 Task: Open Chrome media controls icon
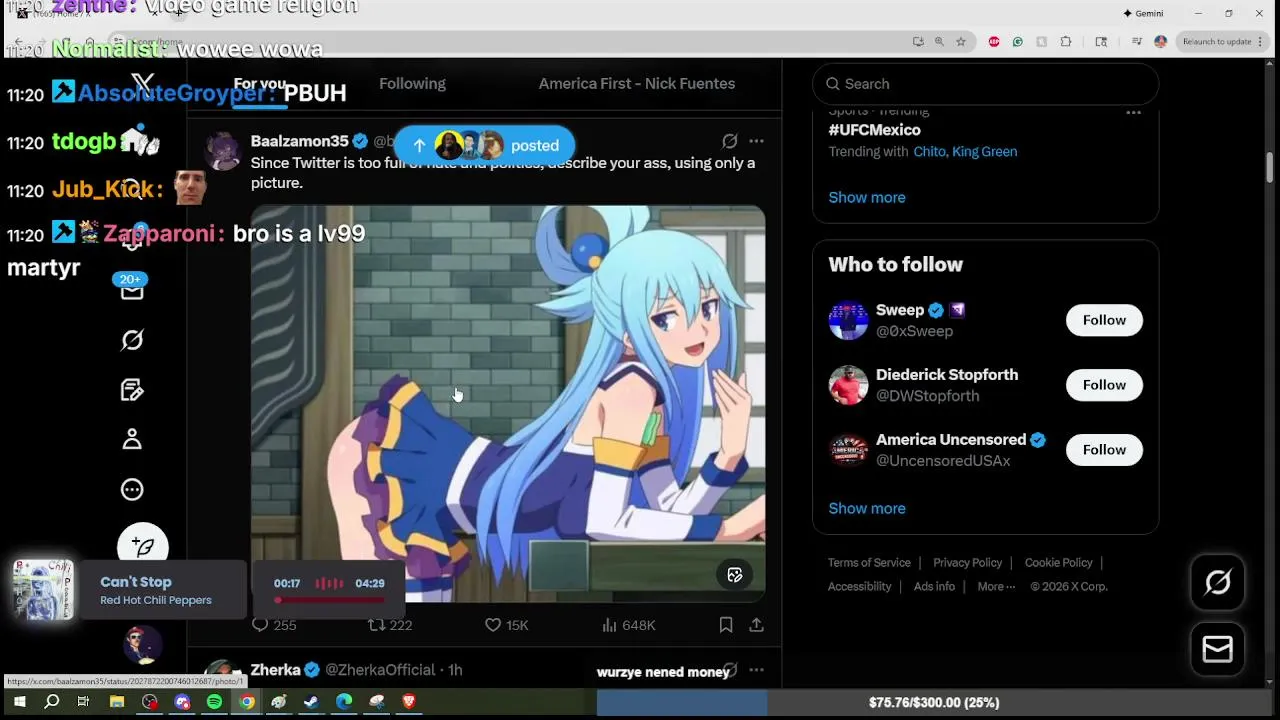pos(1137,42)
